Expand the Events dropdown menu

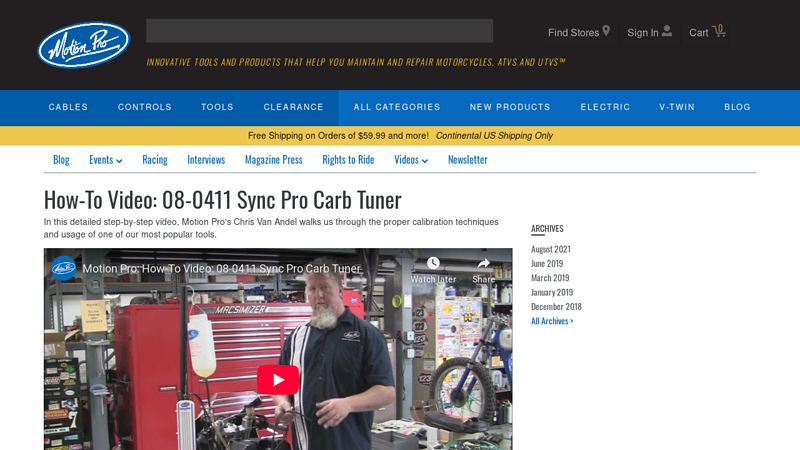105,160
